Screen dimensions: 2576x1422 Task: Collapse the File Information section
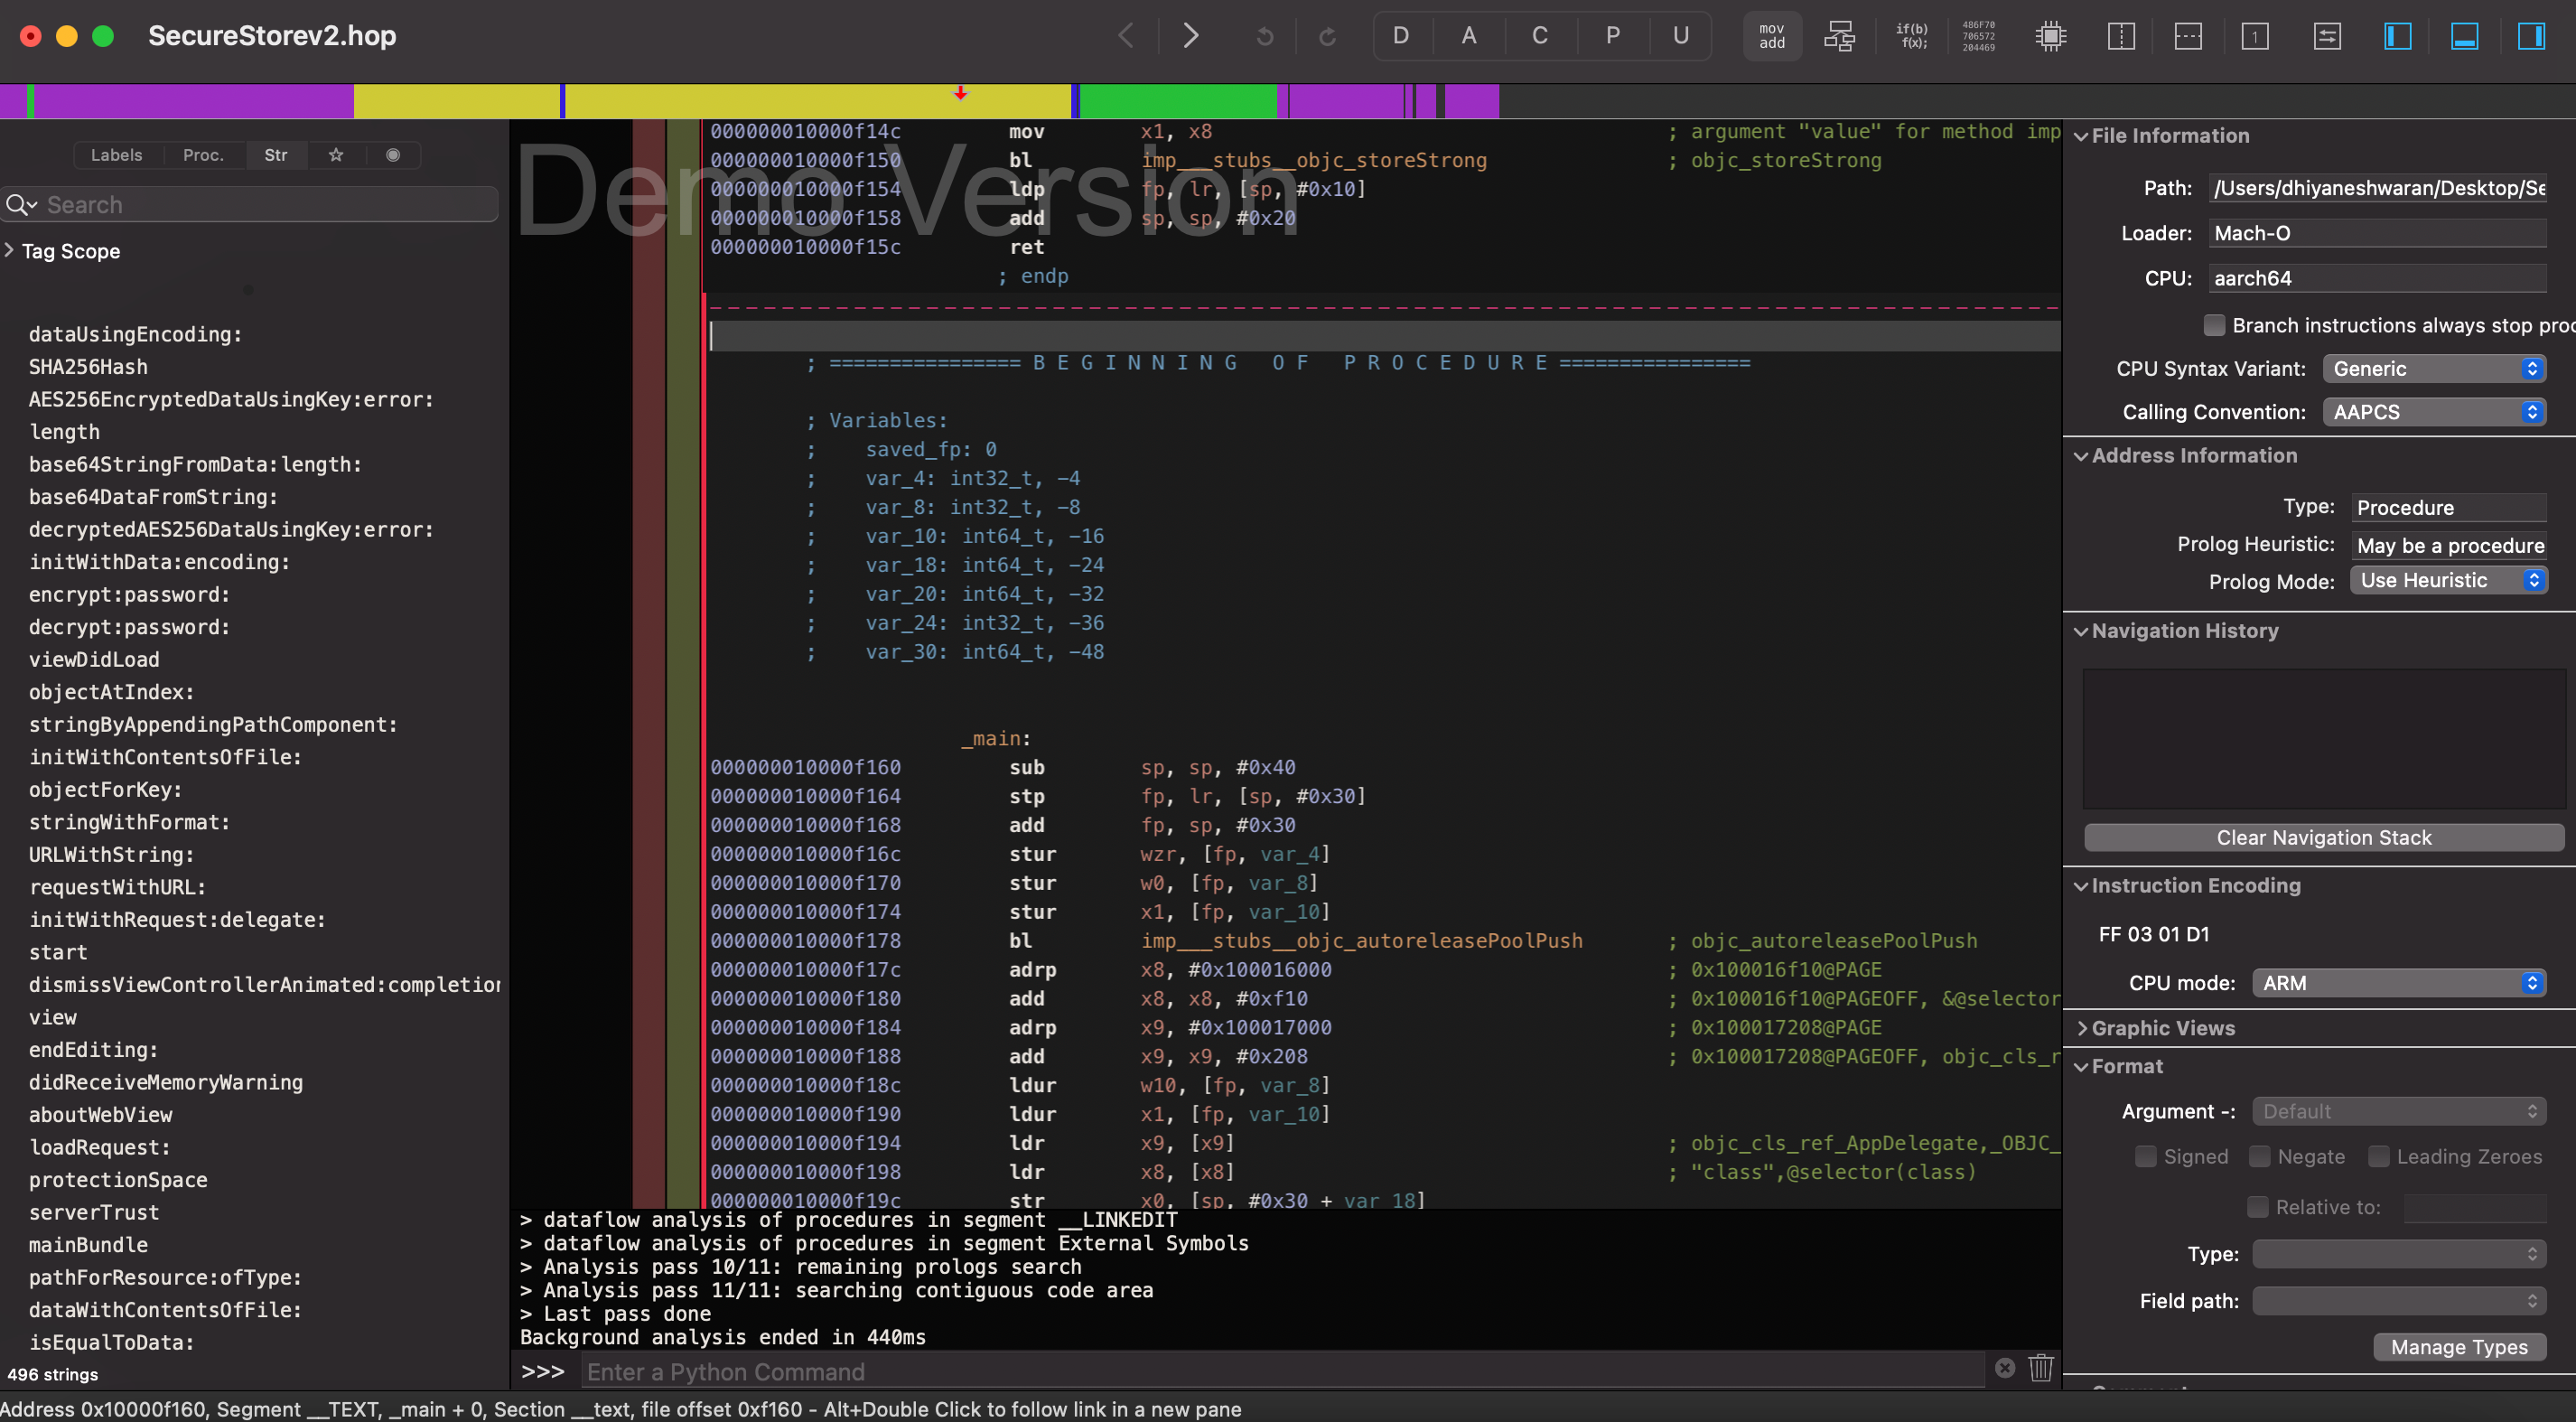(2081, 136)
